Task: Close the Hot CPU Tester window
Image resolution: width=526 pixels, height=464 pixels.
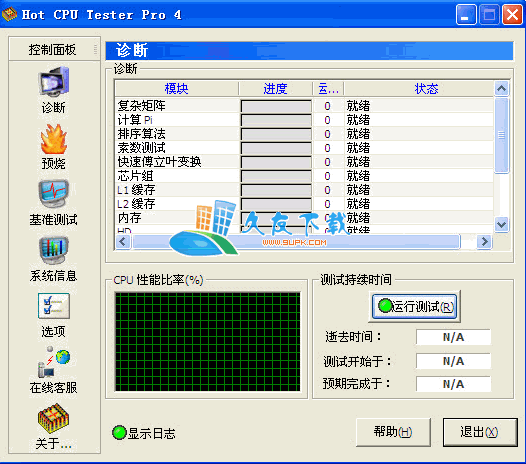Action: click(512, 15)
